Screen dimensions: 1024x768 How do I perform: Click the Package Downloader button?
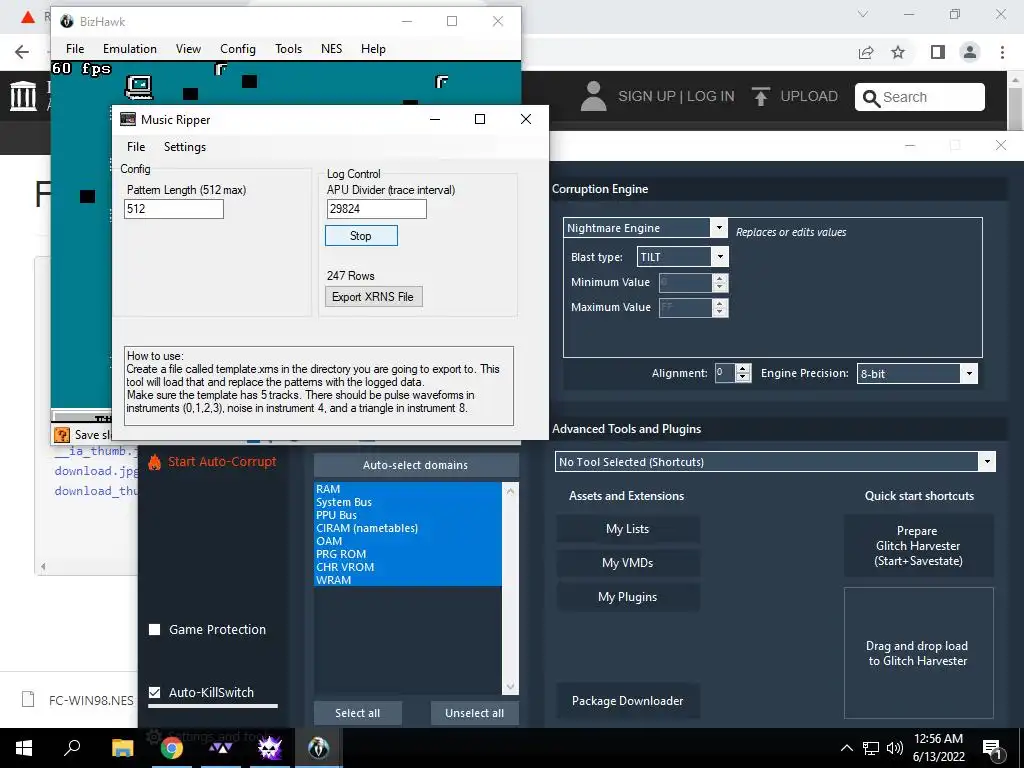tap(628, 701)
